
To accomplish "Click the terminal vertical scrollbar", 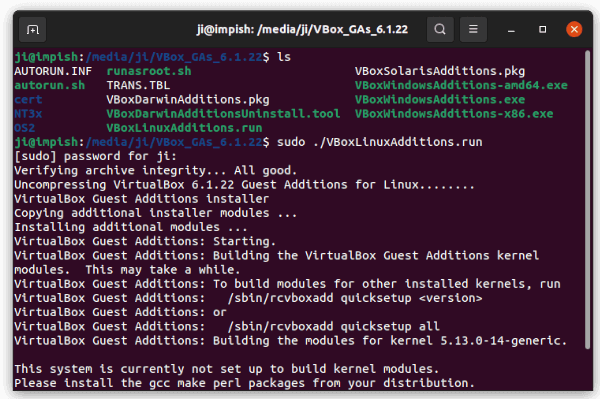I will pos(587,200).
